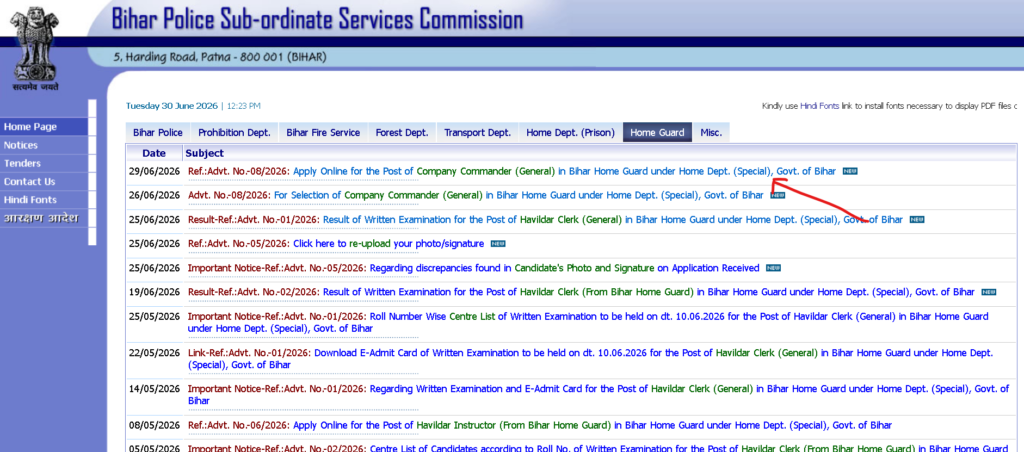Switch to Home Dept. (Prison) tab
Screen dimensions: 1024x452
pyautogui.click(x=570, y=133)
